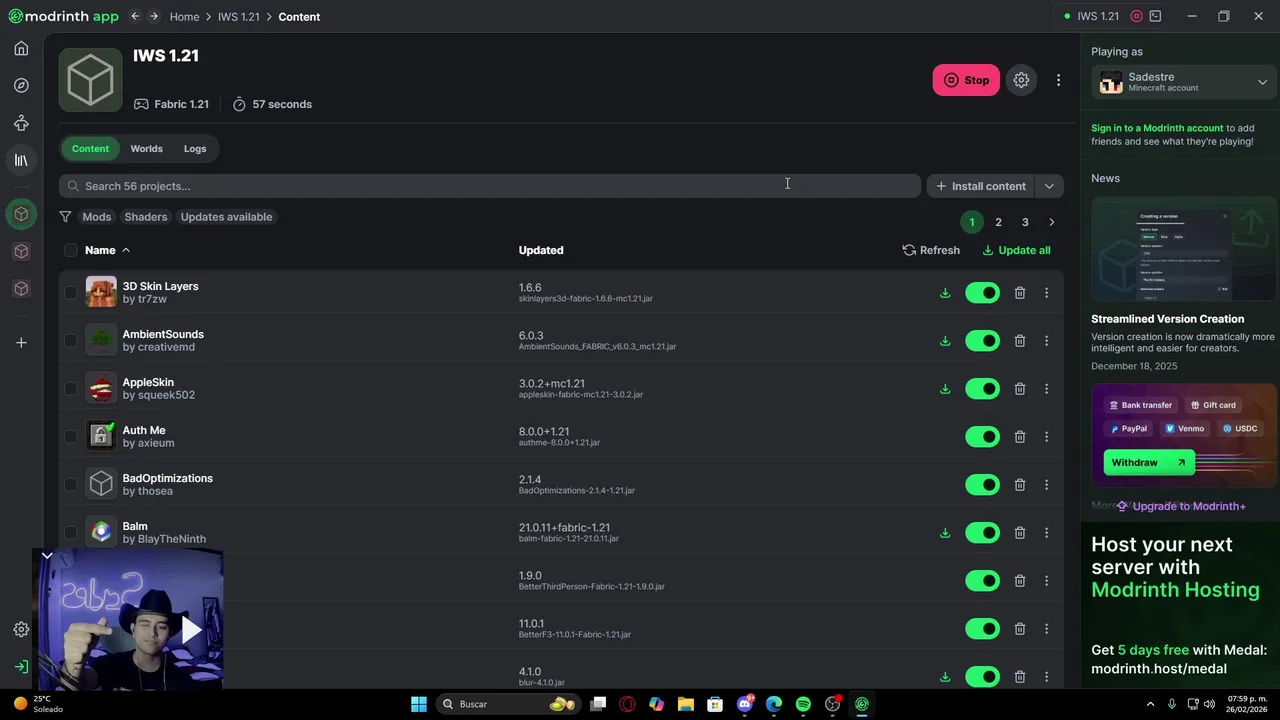Expand the Install content dropdown arrow
The width and height of the screenshot is (1280, 720).
pos(1049,186)
